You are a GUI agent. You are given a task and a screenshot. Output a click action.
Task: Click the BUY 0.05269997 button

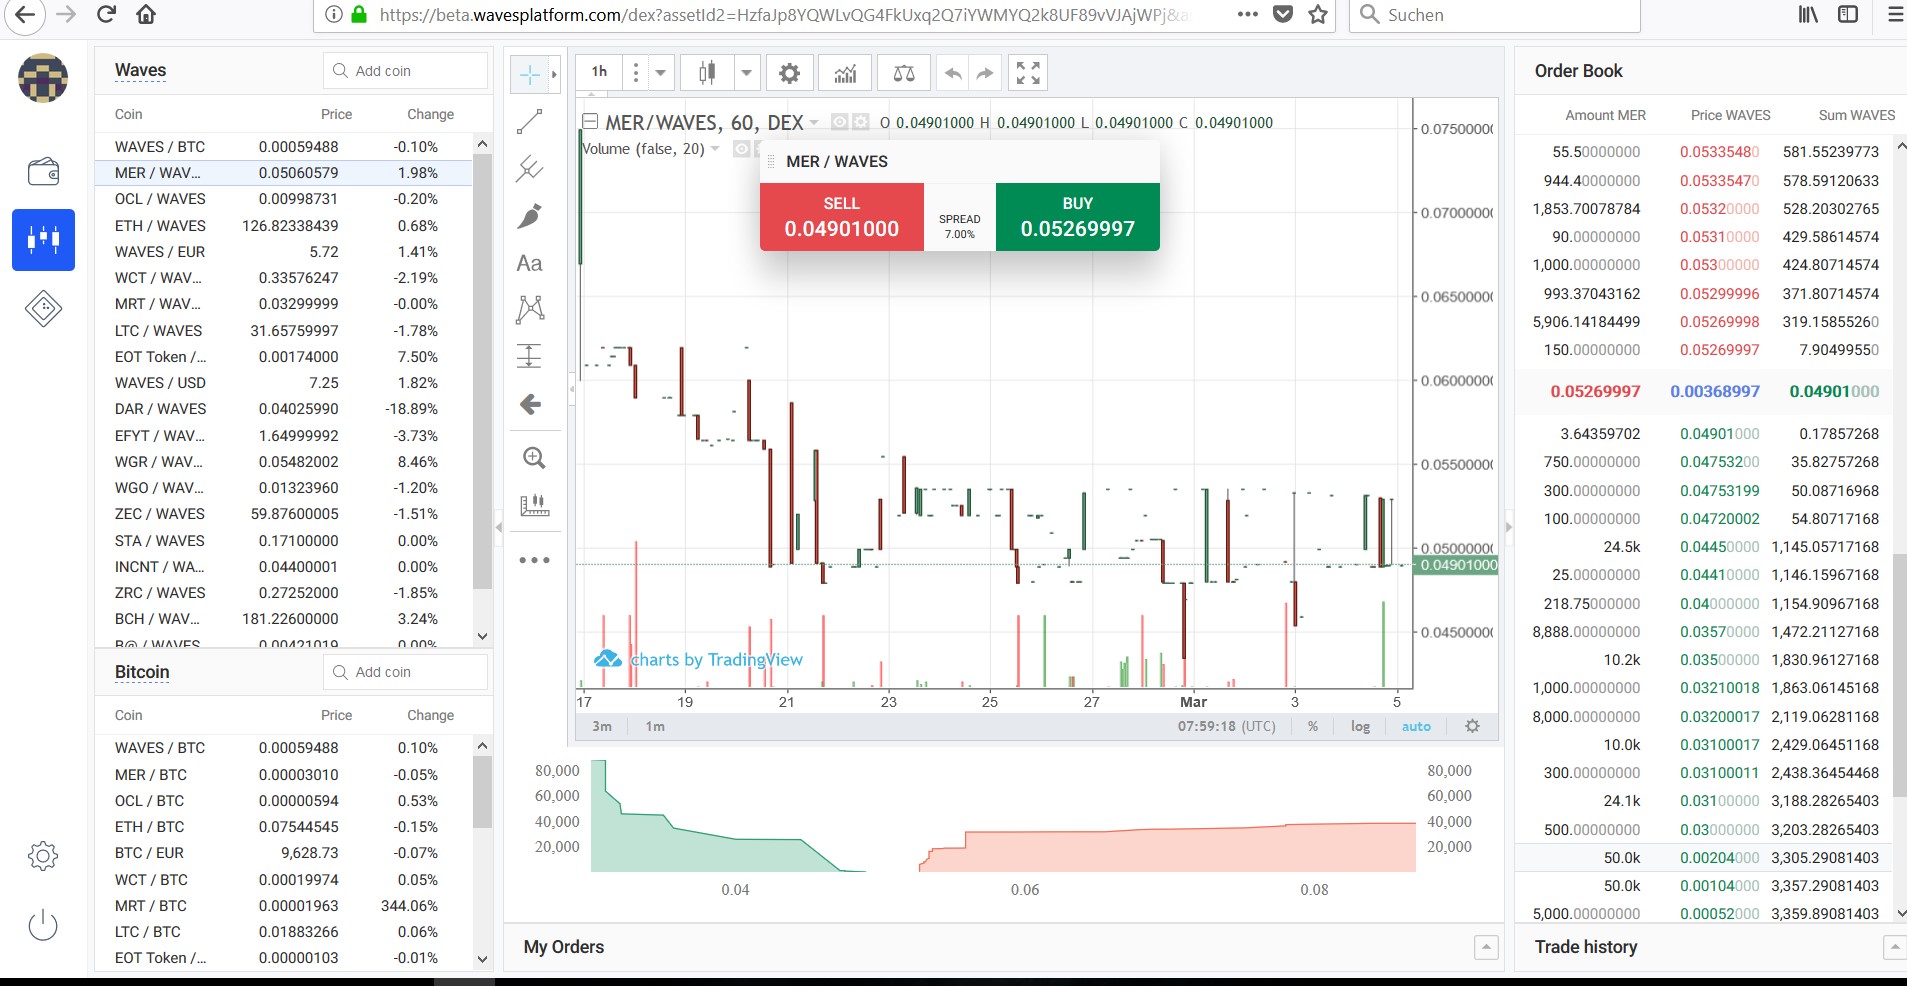point(1078,217)
